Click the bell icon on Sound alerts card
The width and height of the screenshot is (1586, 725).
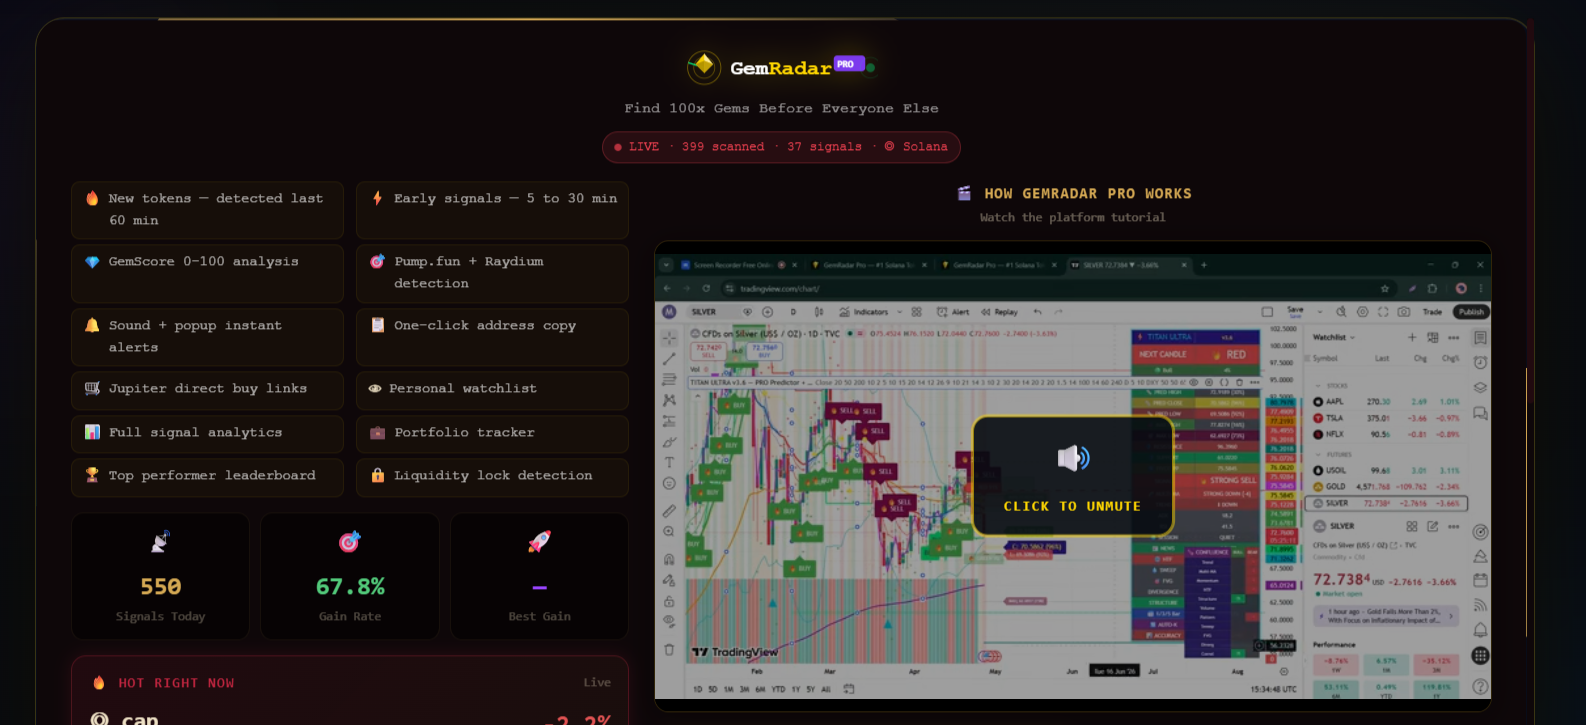click(92, 325)
